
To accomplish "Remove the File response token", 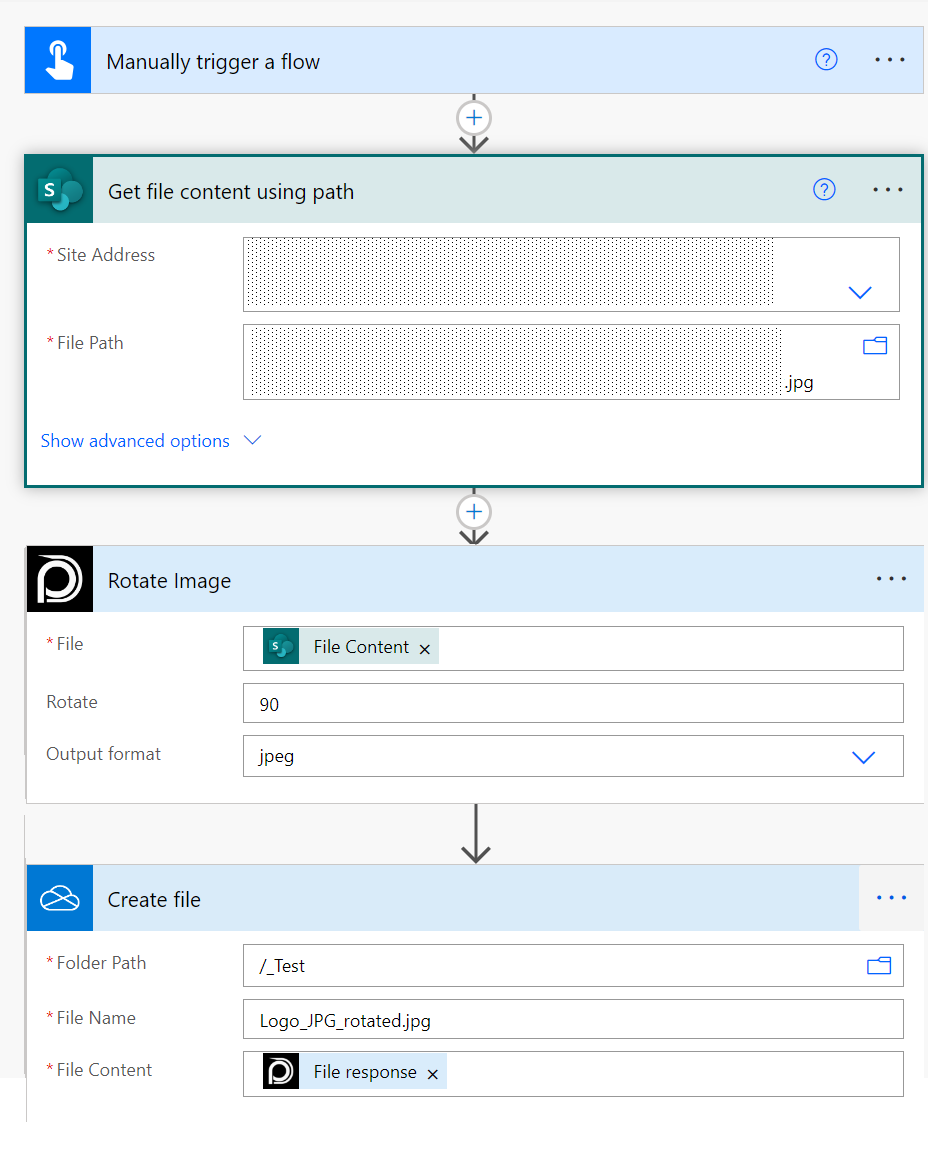I will 433,1074.
